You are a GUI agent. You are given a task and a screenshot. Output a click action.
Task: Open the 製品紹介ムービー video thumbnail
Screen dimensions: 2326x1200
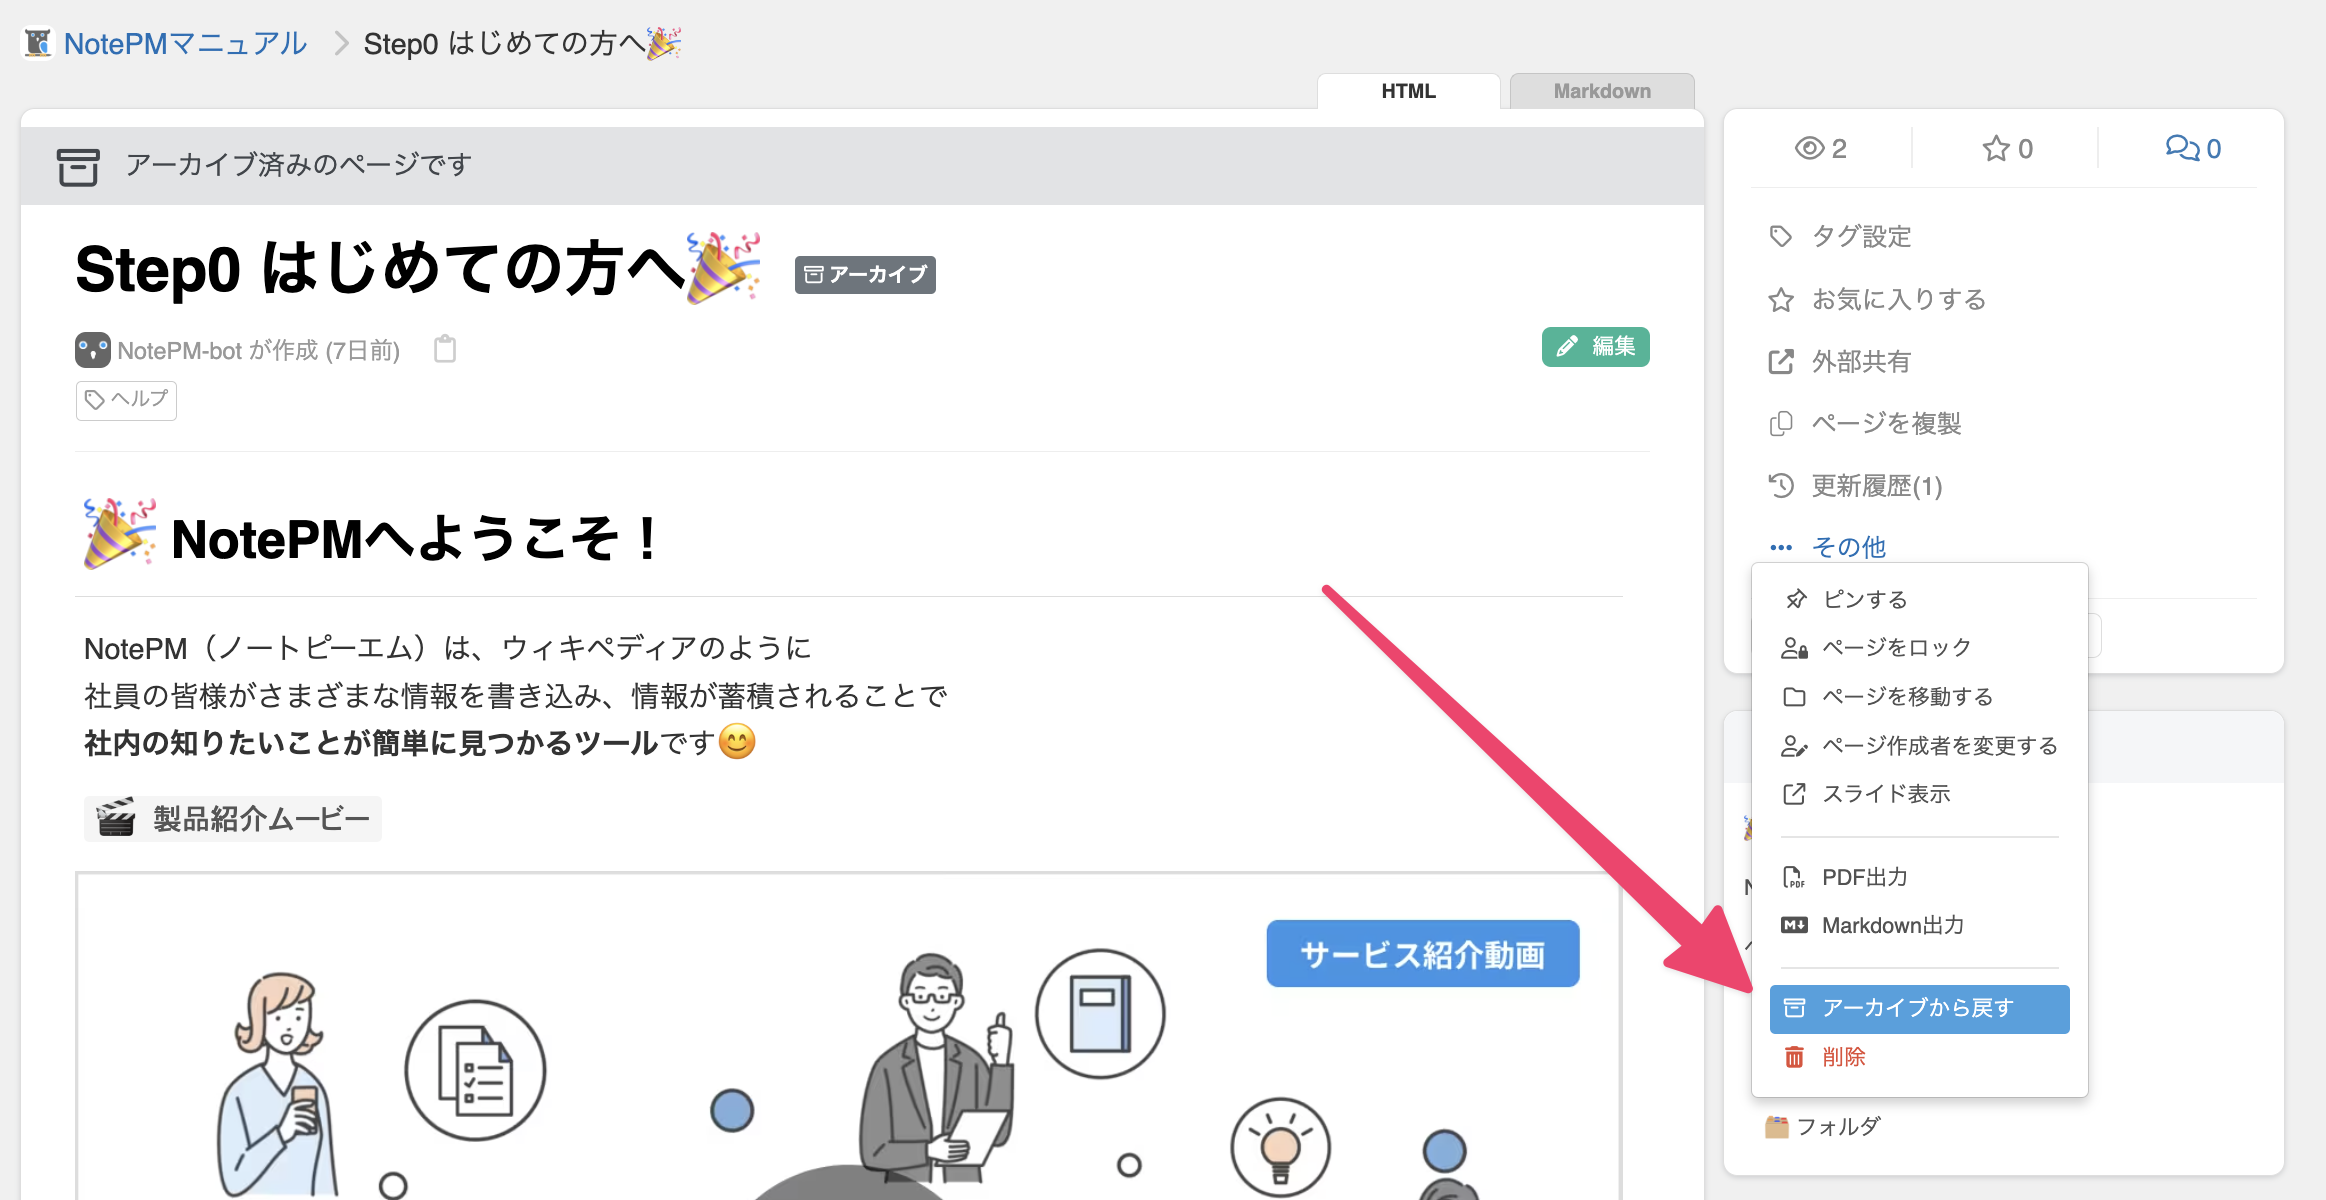848,1036
